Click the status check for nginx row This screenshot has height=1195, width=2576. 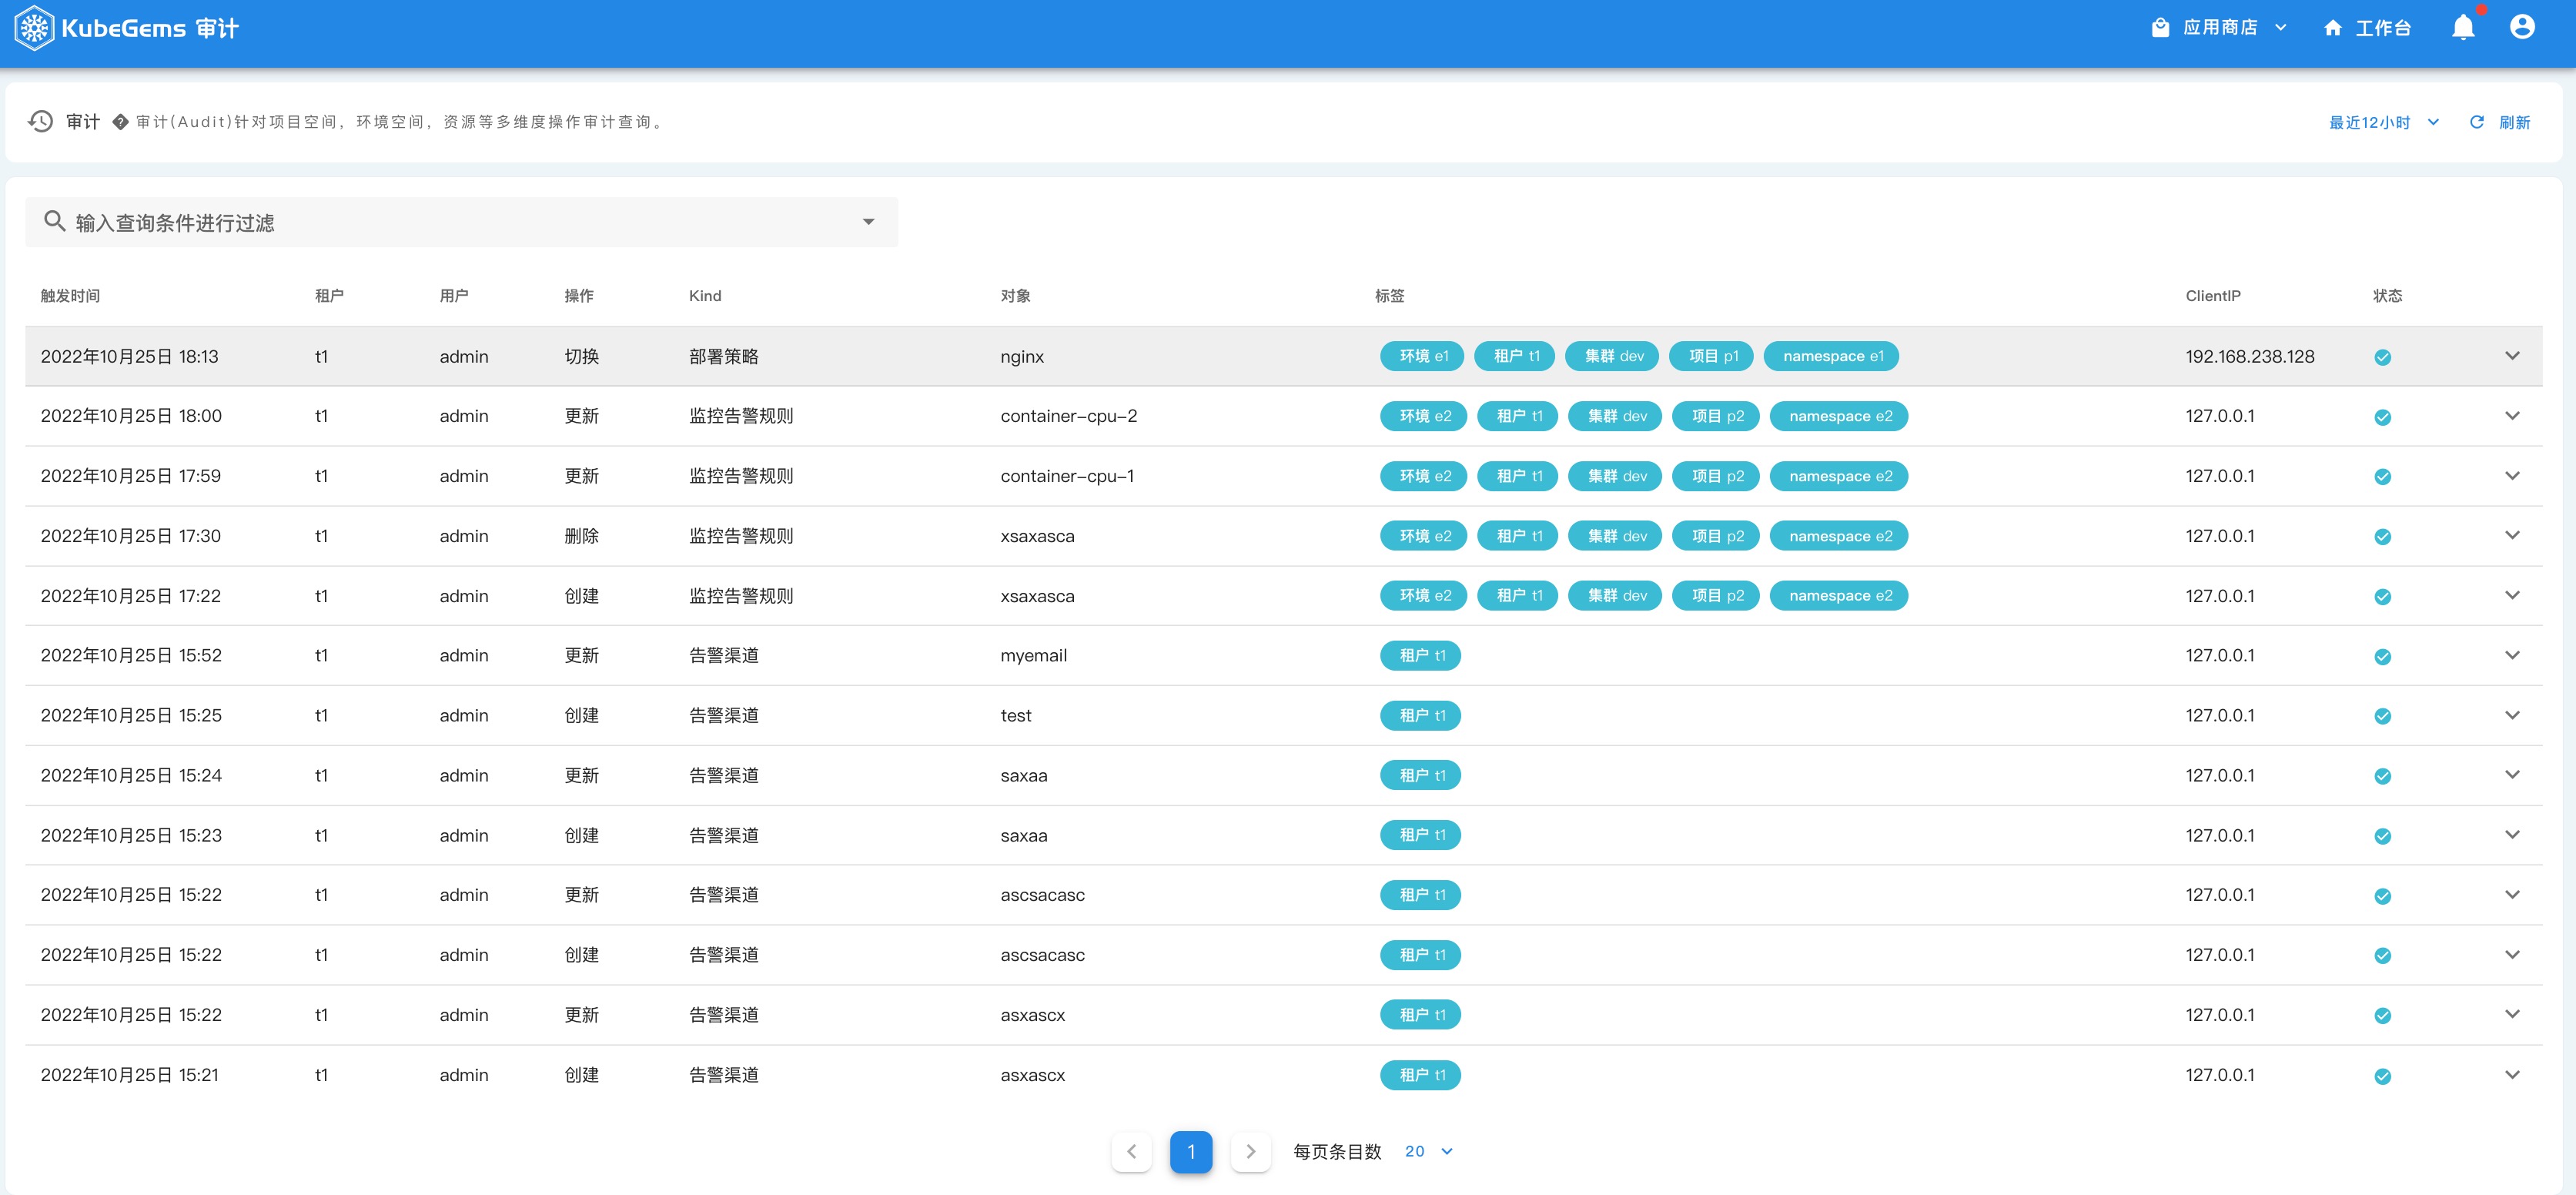coord(2383,357)
